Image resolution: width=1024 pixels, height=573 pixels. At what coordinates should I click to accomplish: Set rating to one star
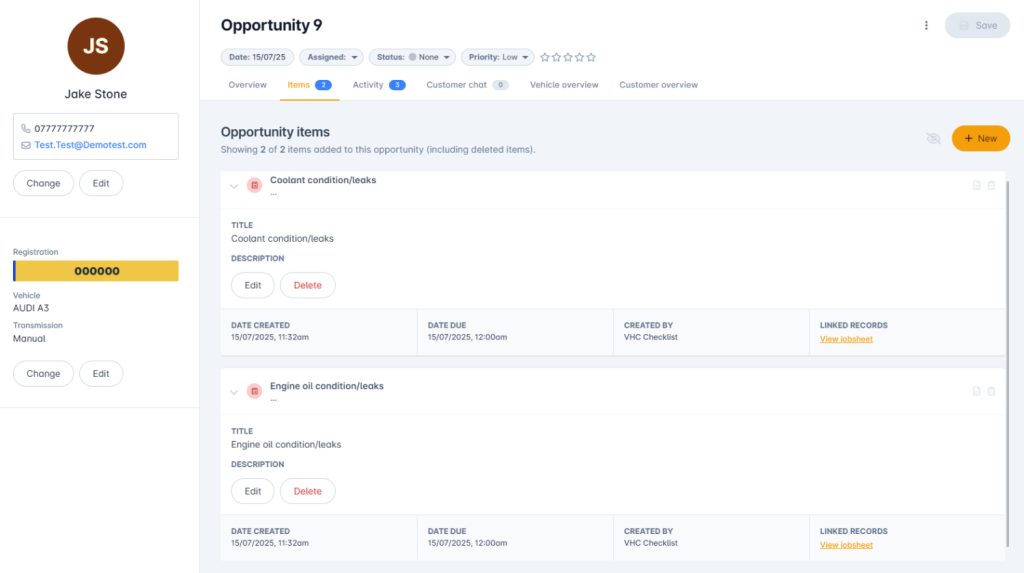(545, 57)
